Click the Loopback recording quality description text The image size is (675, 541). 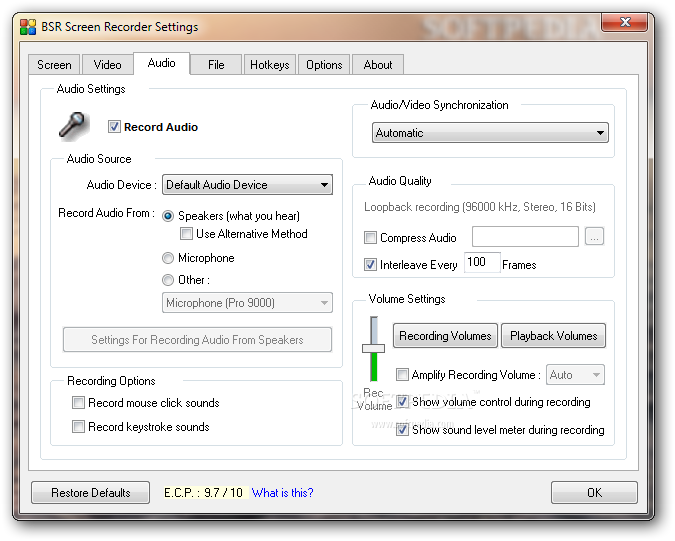pyautogui.click(x=480, y=207)
